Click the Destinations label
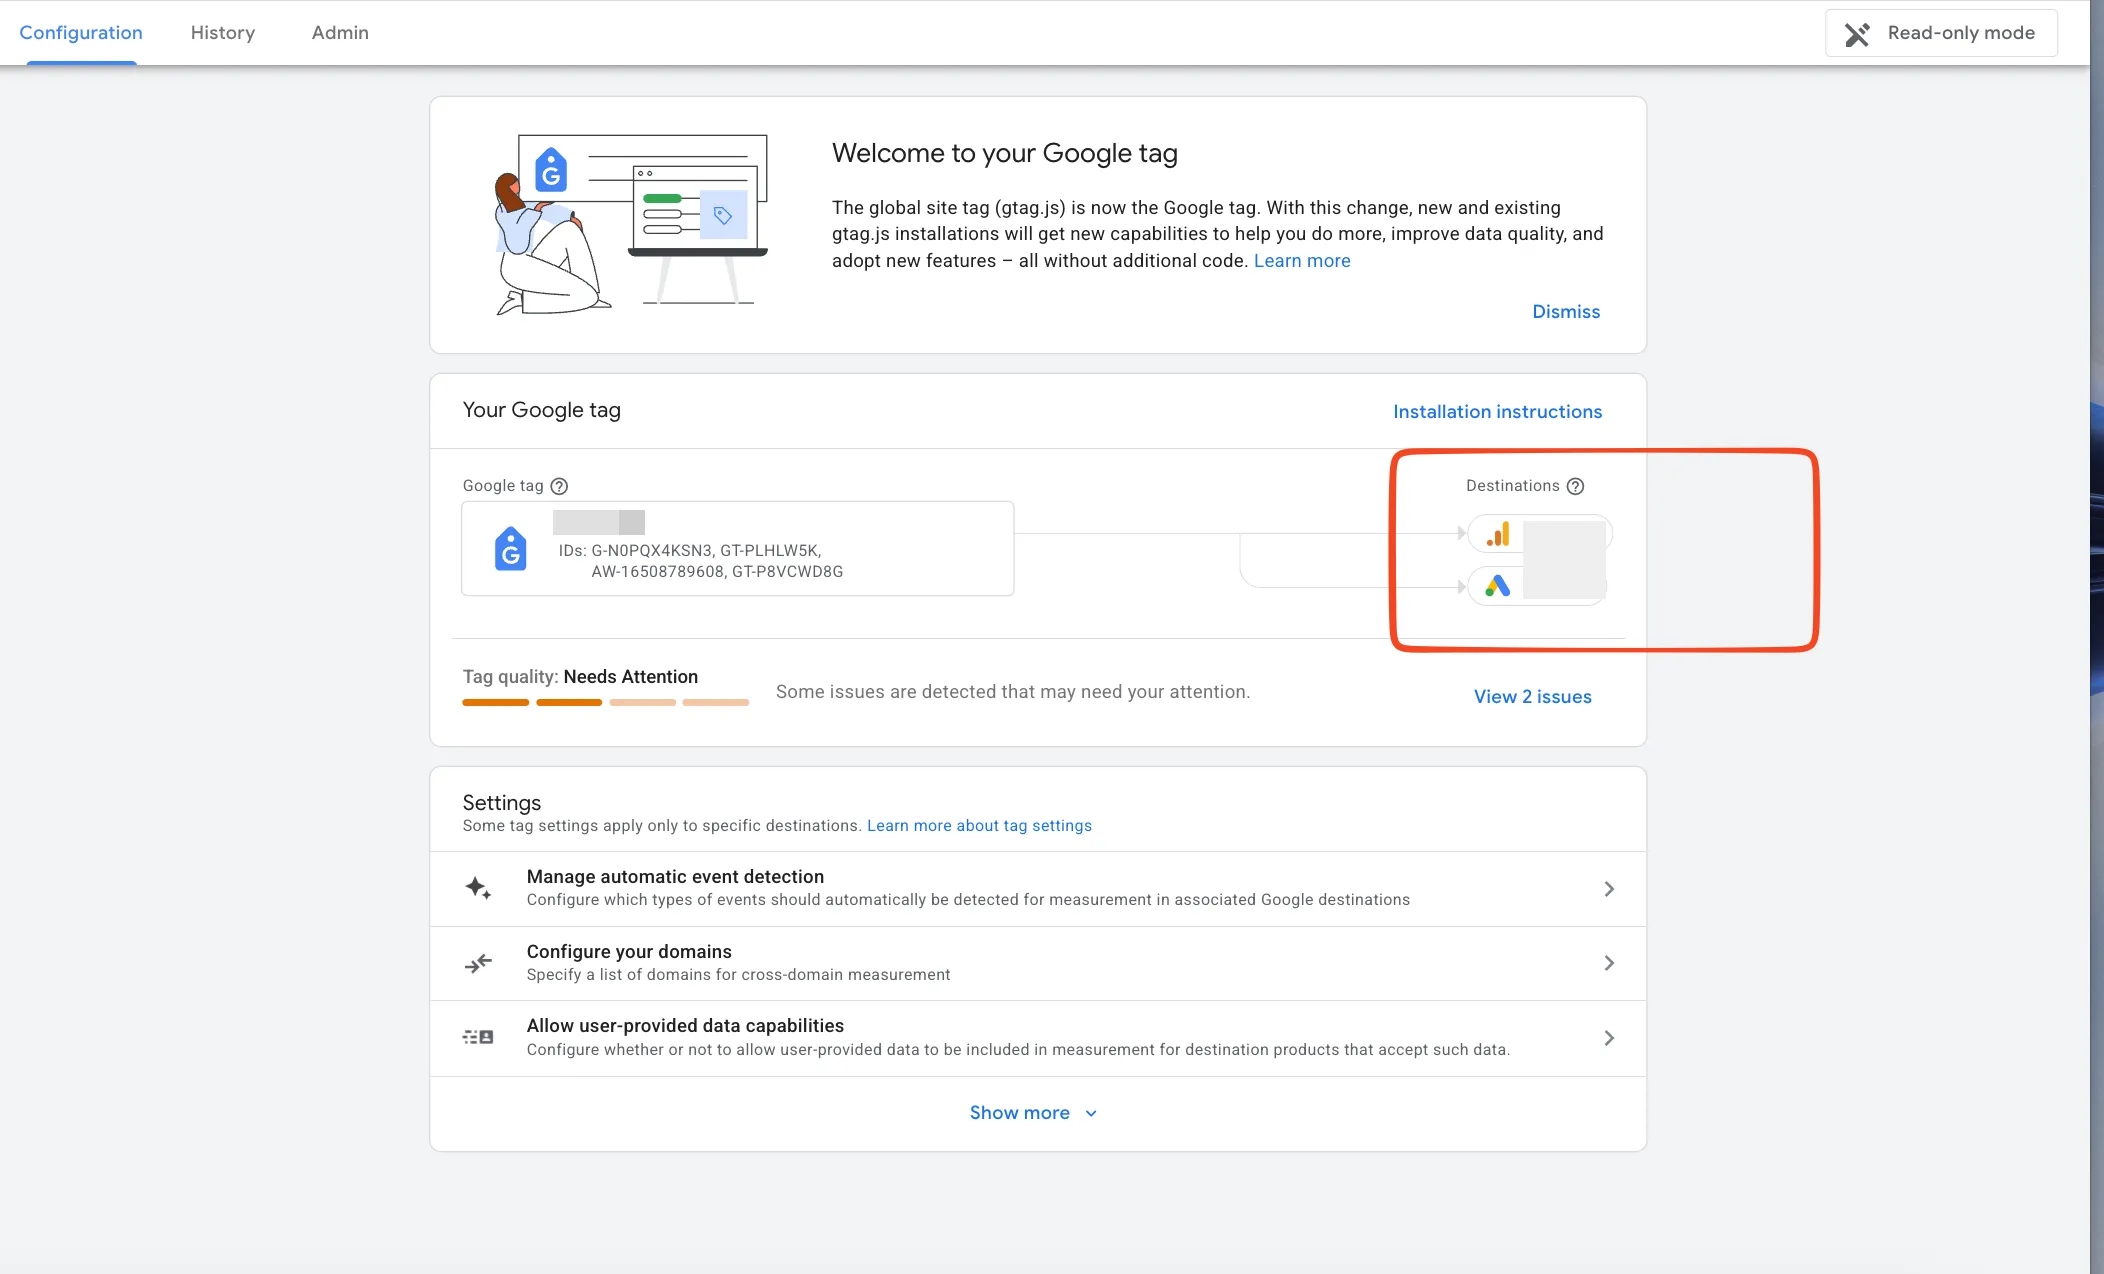This screenshot has width=2104, height=1274. pyautogui.click(x=1512, y=486)
